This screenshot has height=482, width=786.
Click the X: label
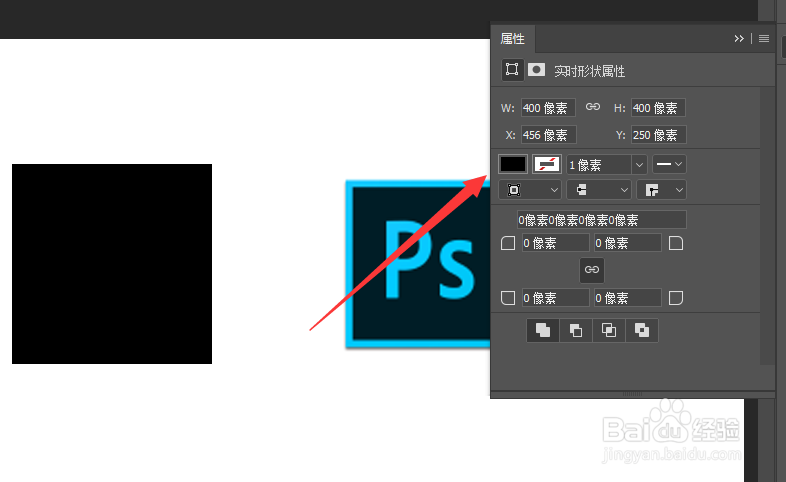coord(510,135)
